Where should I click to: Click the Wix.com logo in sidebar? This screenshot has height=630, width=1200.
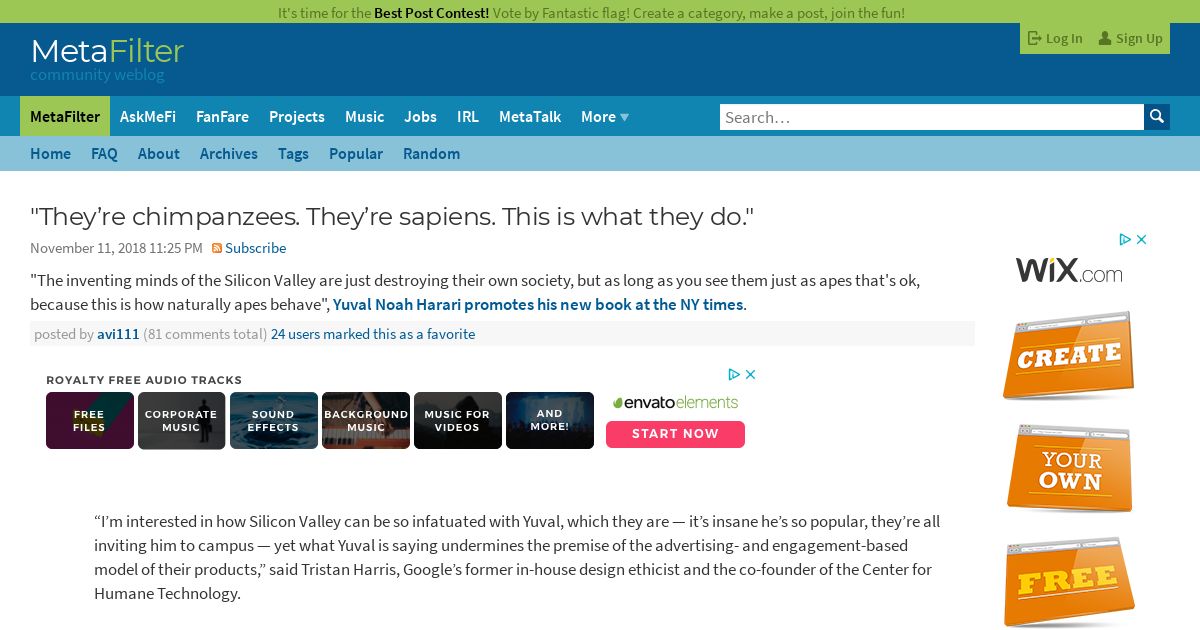click(x=1069, y=270)
